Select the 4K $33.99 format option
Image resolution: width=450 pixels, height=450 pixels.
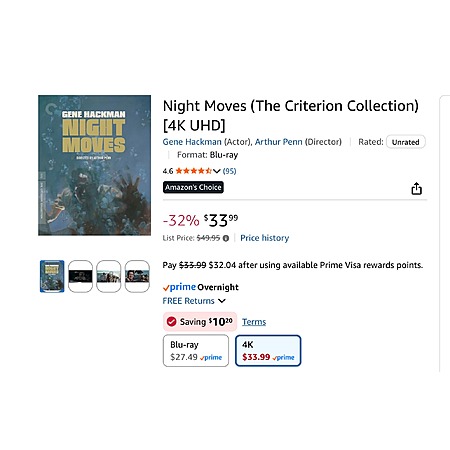tap(268, 351)
